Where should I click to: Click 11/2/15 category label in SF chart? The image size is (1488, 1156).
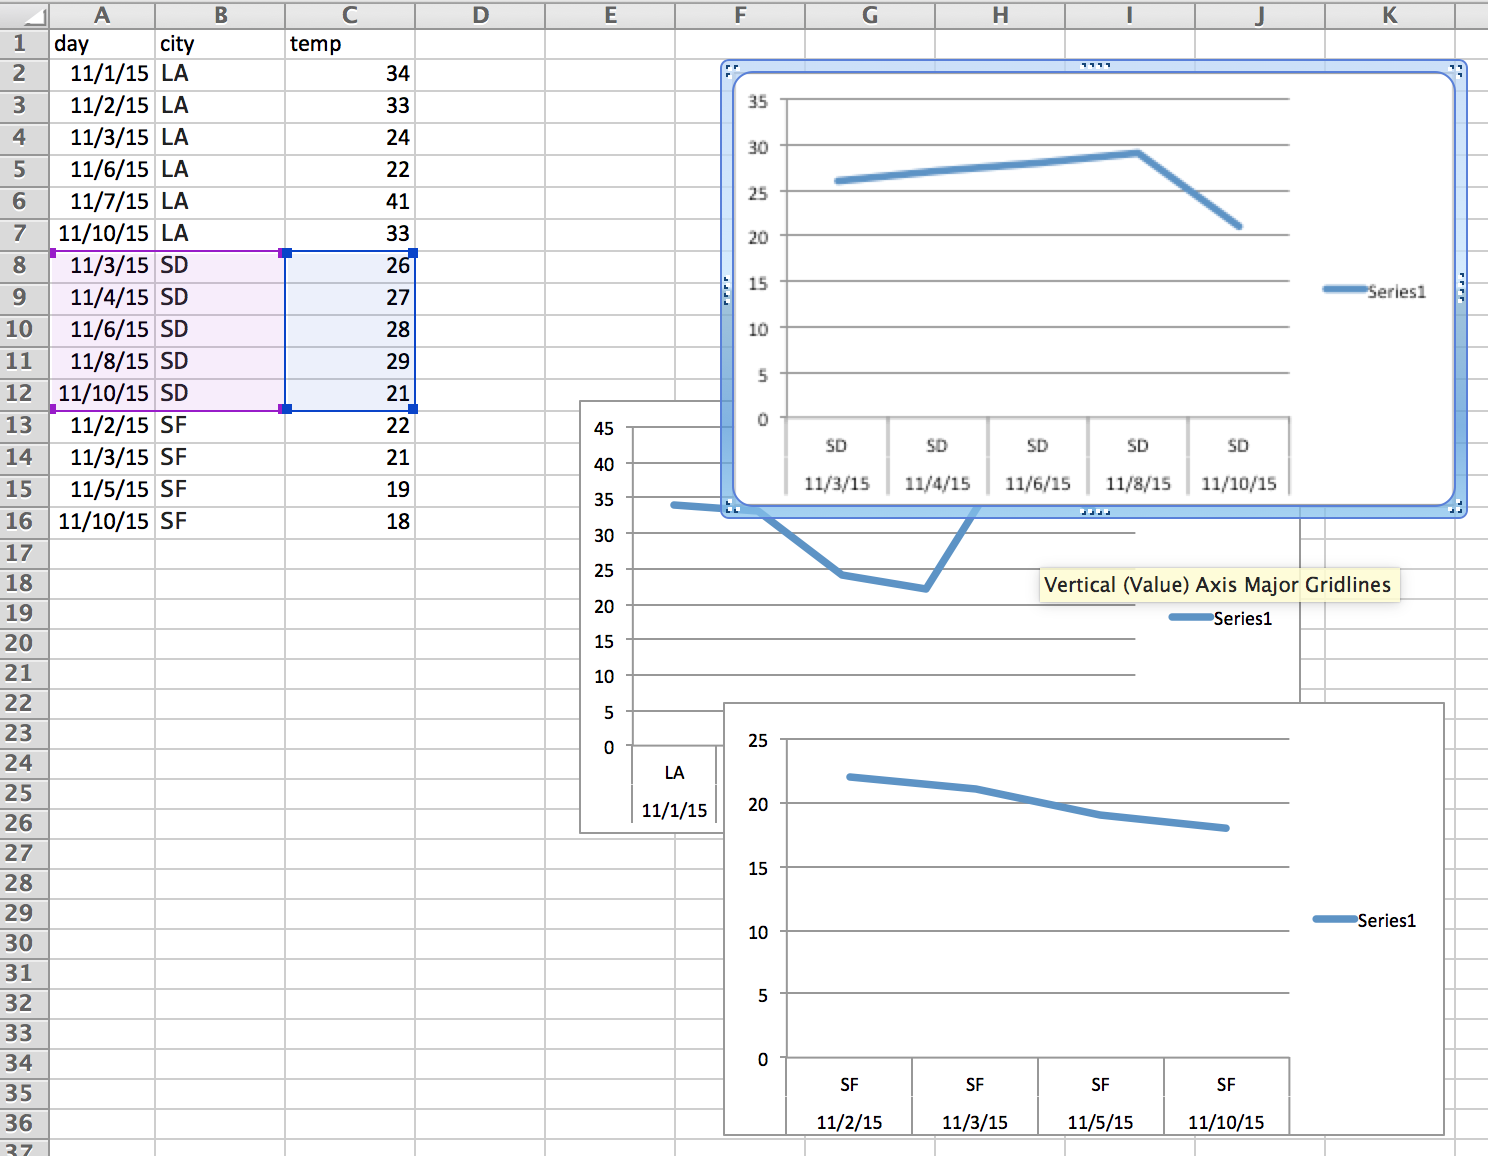click(x=849, y=1122)
